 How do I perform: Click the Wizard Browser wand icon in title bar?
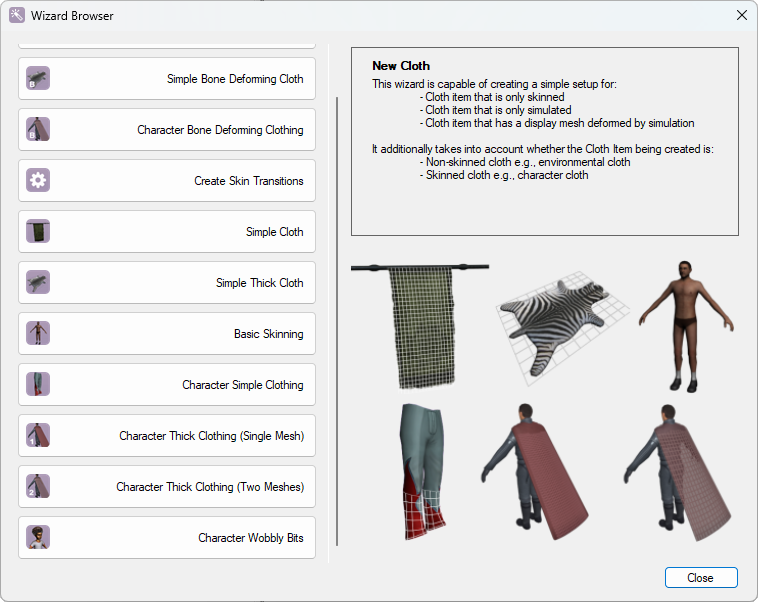tap(16, 15)
